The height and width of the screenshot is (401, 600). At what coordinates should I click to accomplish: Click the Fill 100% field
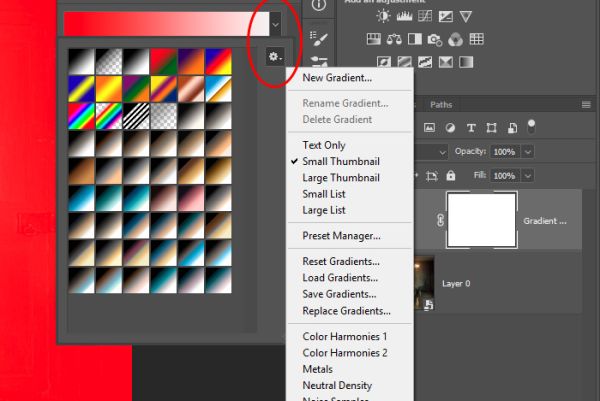point(504,176)
